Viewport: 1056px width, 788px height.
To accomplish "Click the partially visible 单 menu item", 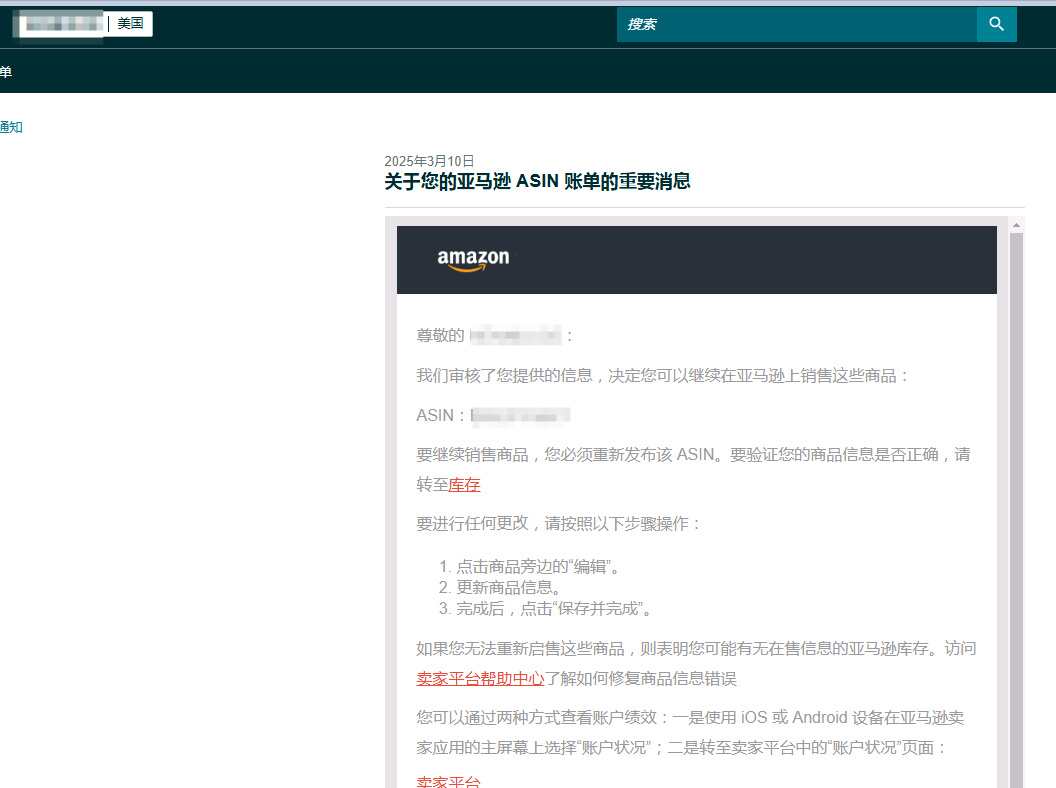I will click(6, 71).
